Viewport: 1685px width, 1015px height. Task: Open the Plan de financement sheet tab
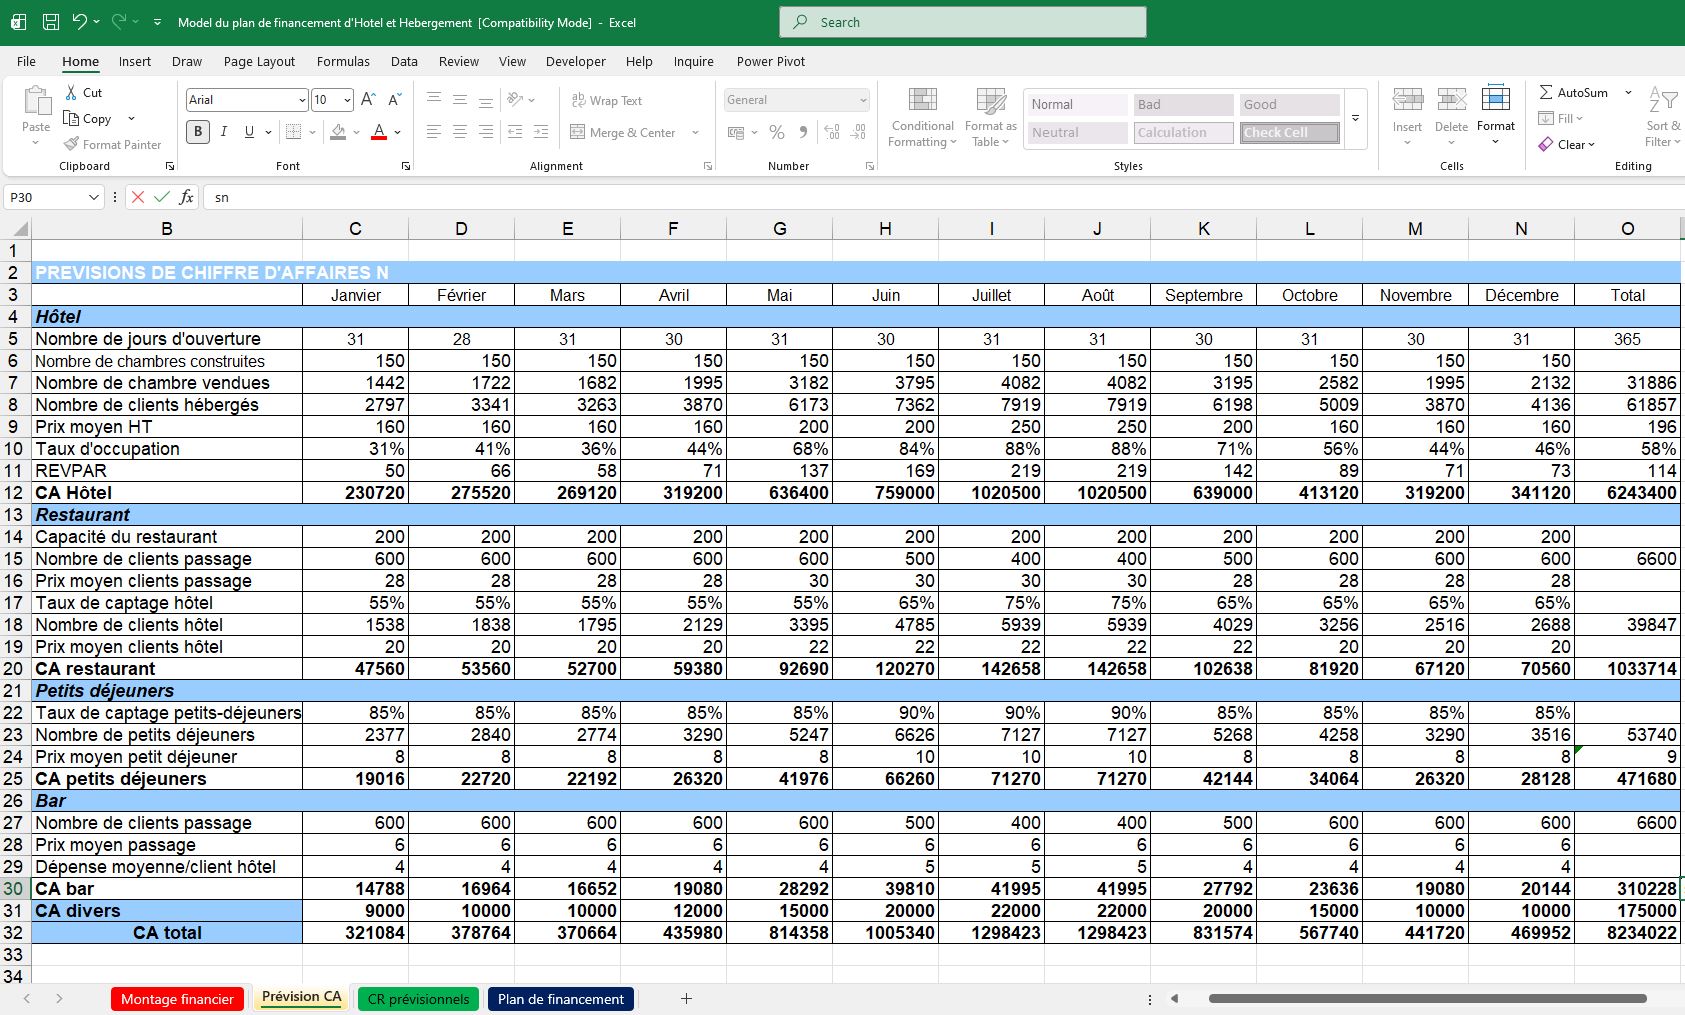(x=561, y=999)
